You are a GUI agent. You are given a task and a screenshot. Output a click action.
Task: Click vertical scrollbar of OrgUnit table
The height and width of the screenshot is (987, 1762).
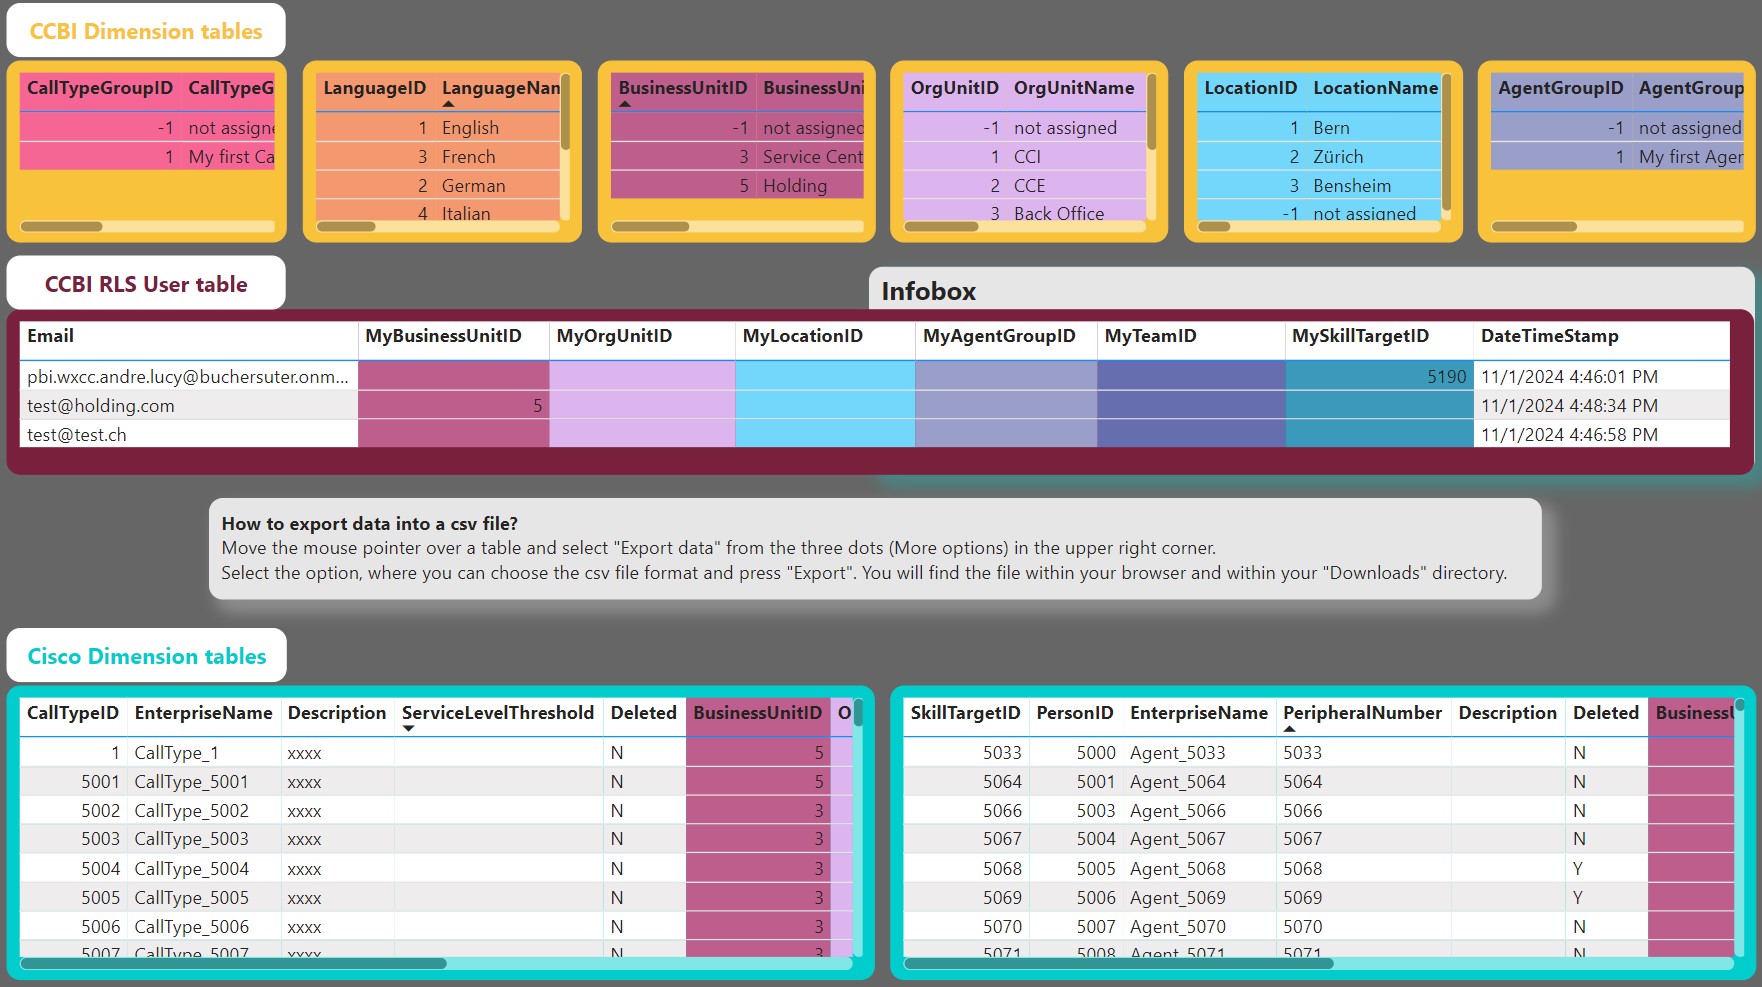tap(1152, 110)
